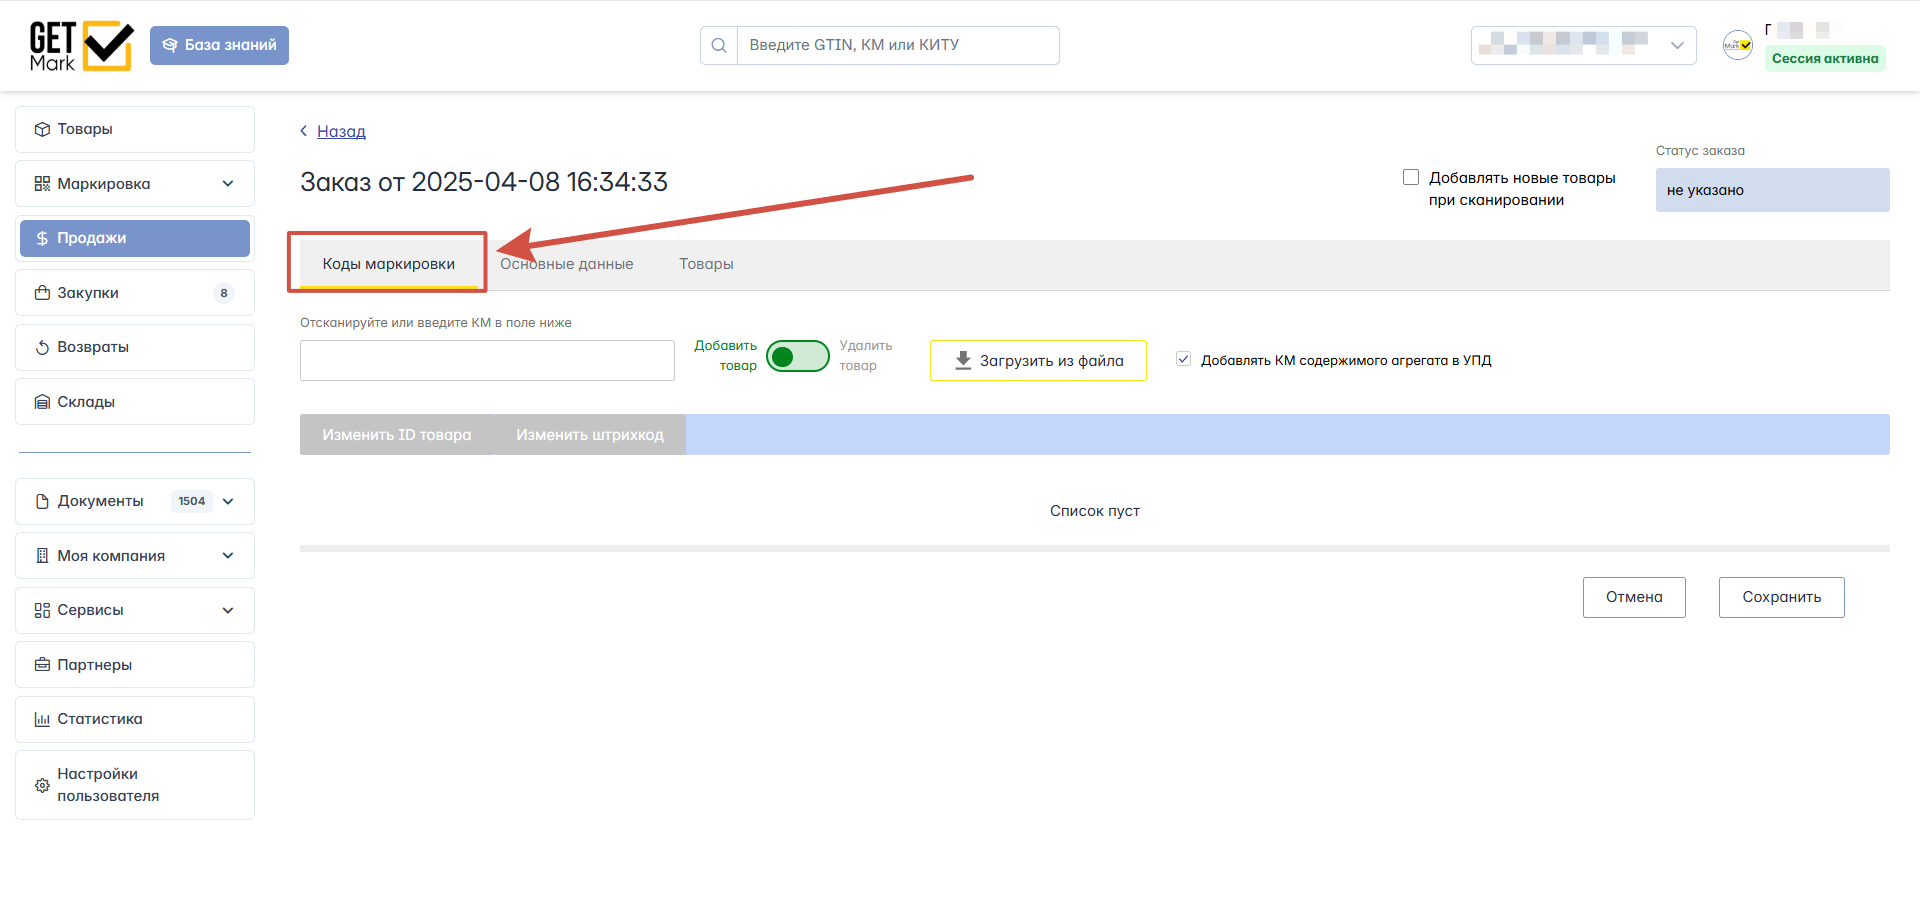Screen dimensions: 1920x905
Task: Click the Добавить товар label
Action: 726,356
